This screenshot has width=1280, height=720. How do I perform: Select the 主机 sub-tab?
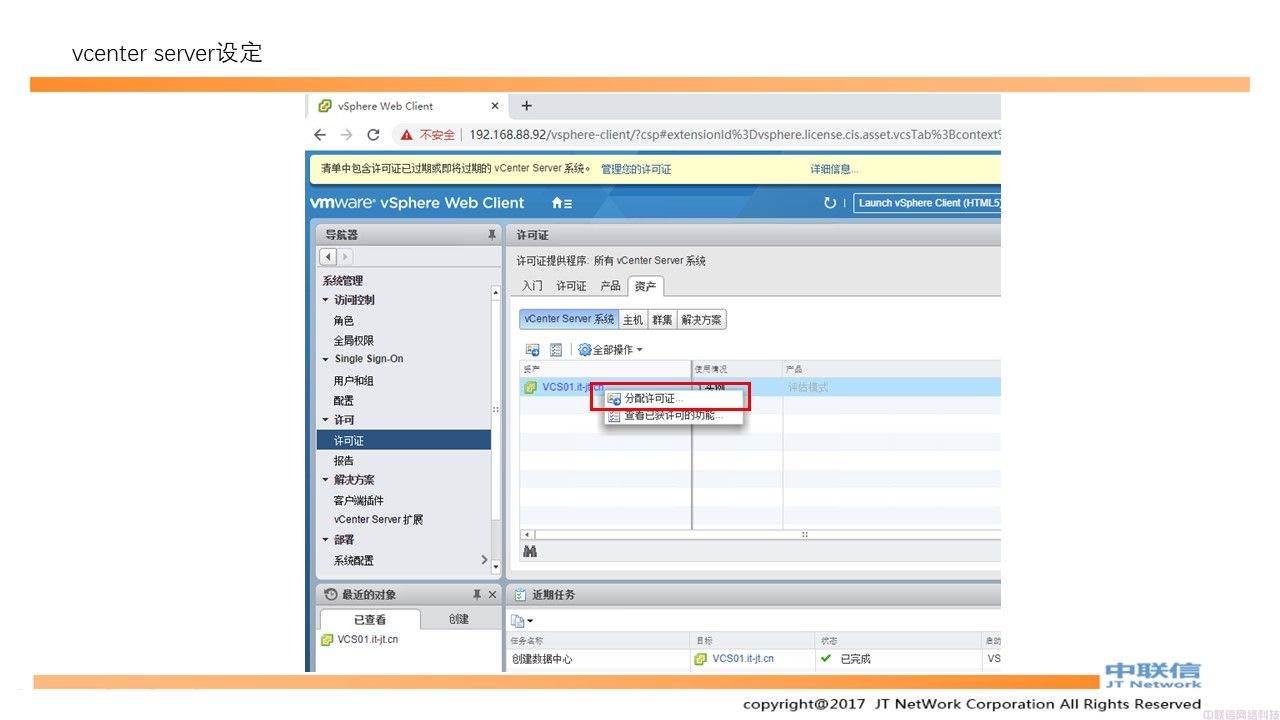(633, 320)
